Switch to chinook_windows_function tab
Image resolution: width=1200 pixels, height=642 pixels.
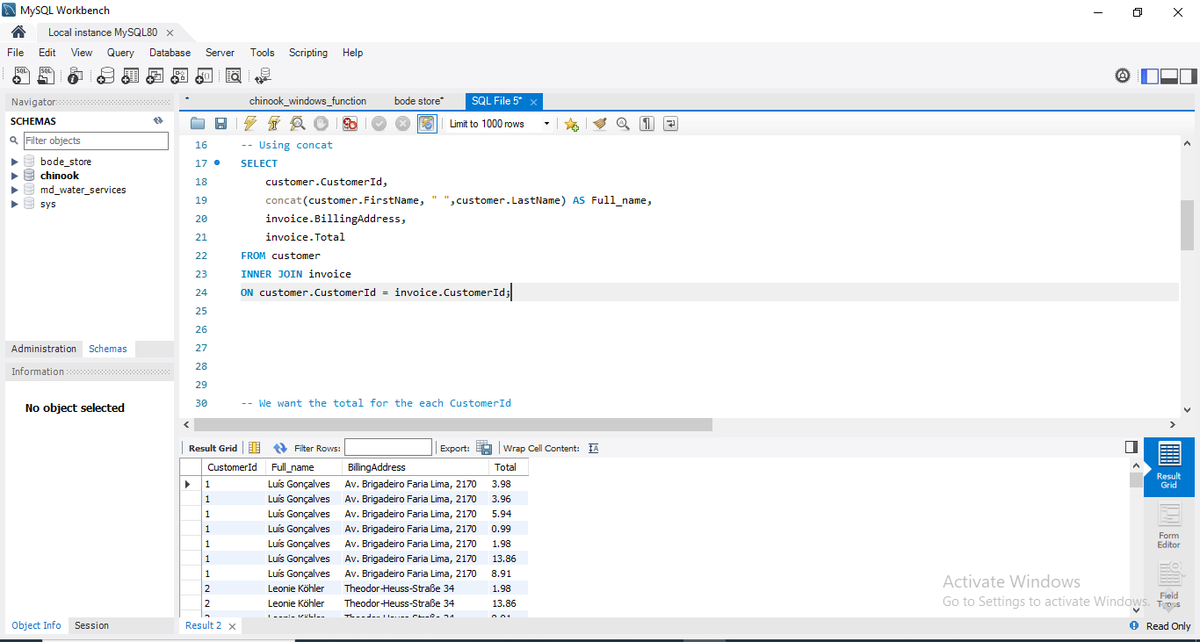(308, 101)
